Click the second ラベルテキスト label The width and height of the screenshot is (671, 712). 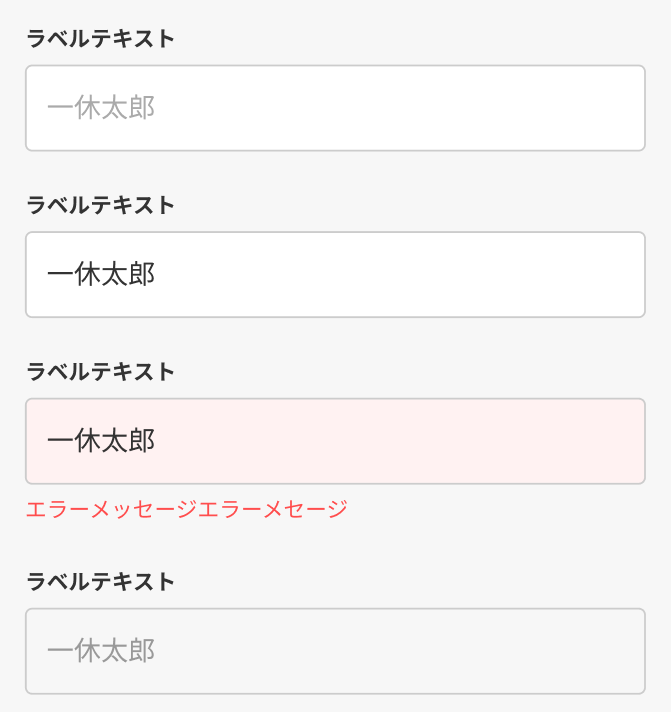point(101,205)
